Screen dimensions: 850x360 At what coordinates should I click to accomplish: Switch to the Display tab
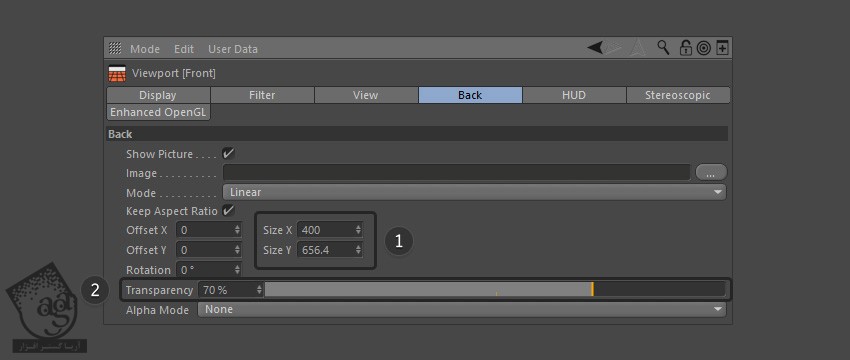pyautogui.click(x=158, y=95)
